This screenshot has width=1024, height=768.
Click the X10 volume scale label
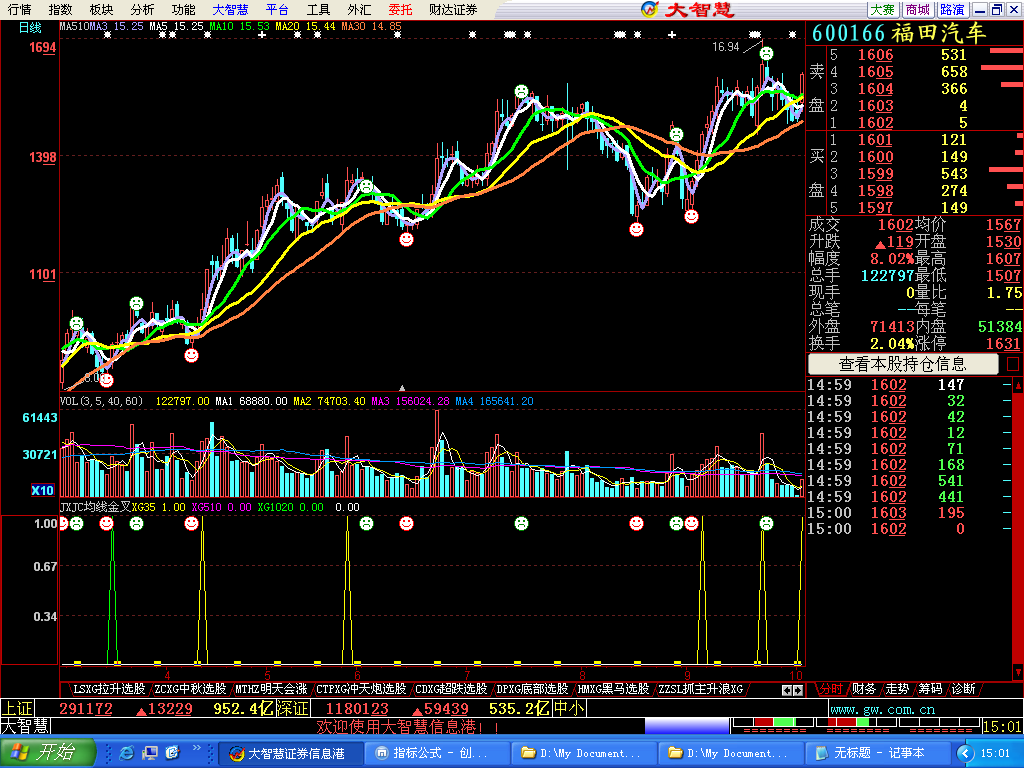42,490
